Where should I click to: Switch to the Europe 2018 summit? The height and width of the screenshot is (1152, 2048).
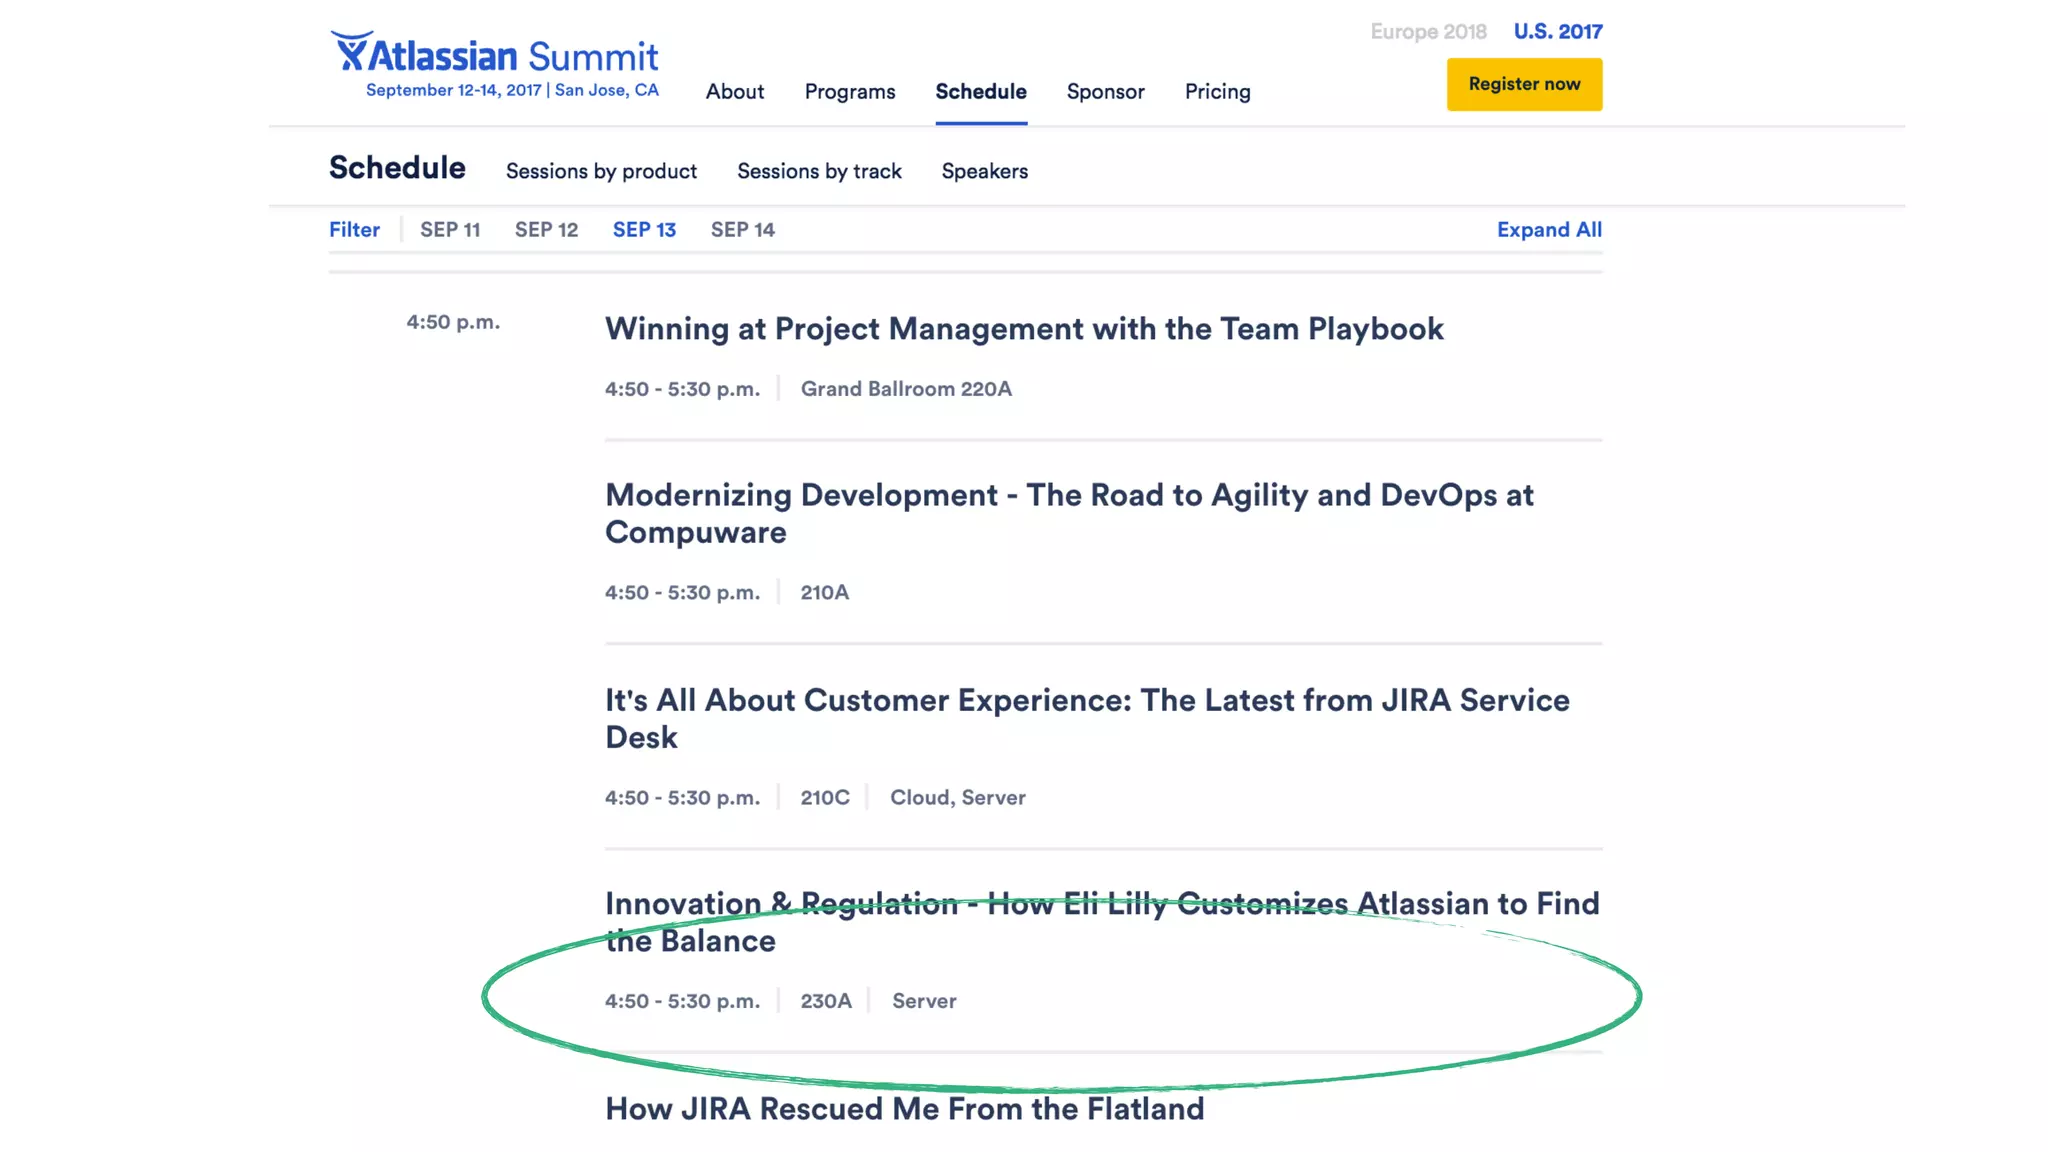1428,32
